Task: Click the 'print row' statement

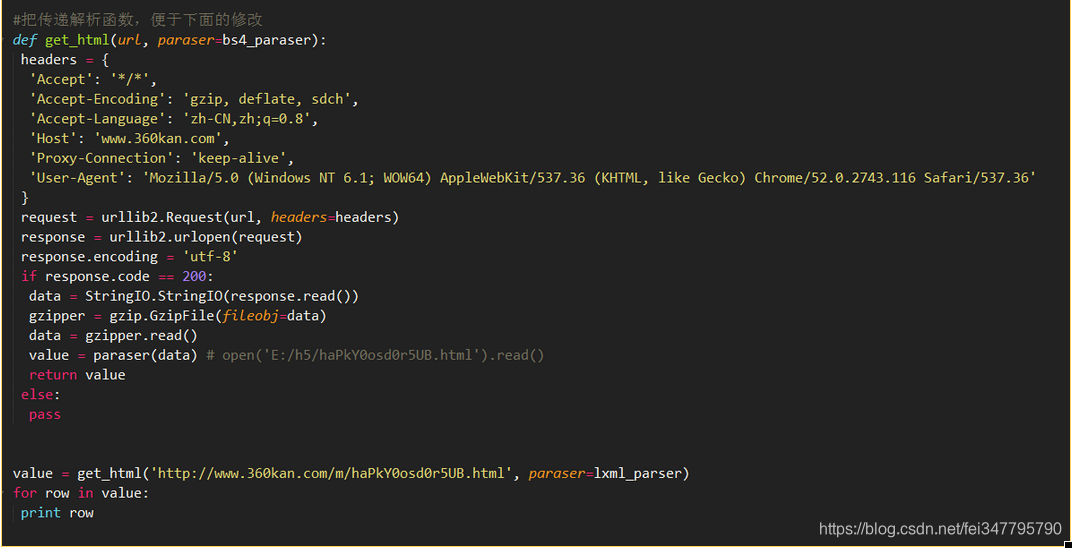Action: pos(57,513)
